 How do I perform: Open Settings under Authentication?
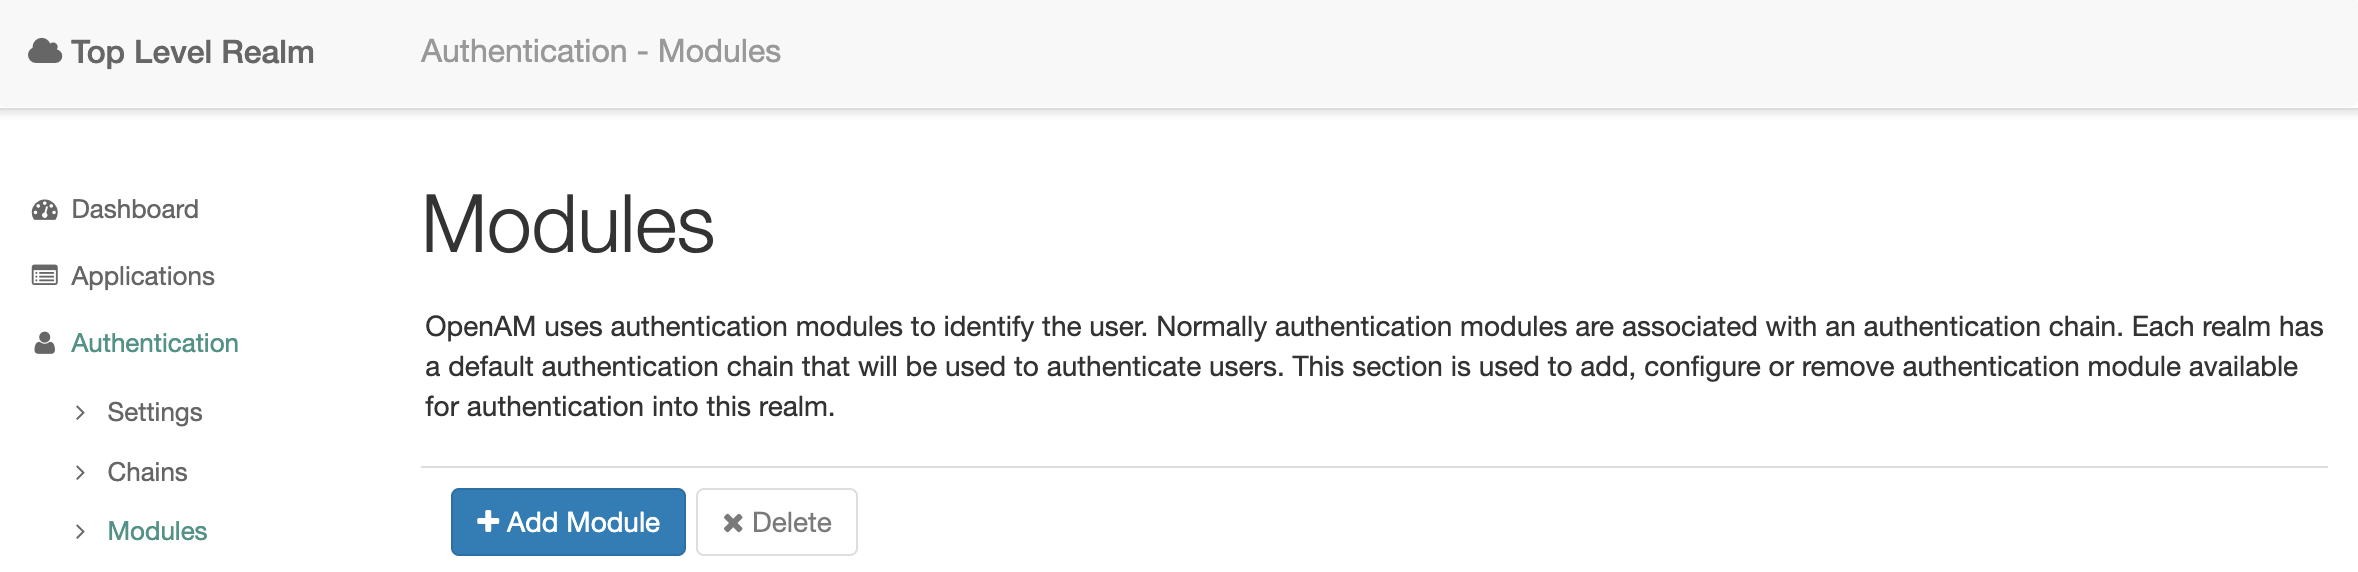(155, 412)
